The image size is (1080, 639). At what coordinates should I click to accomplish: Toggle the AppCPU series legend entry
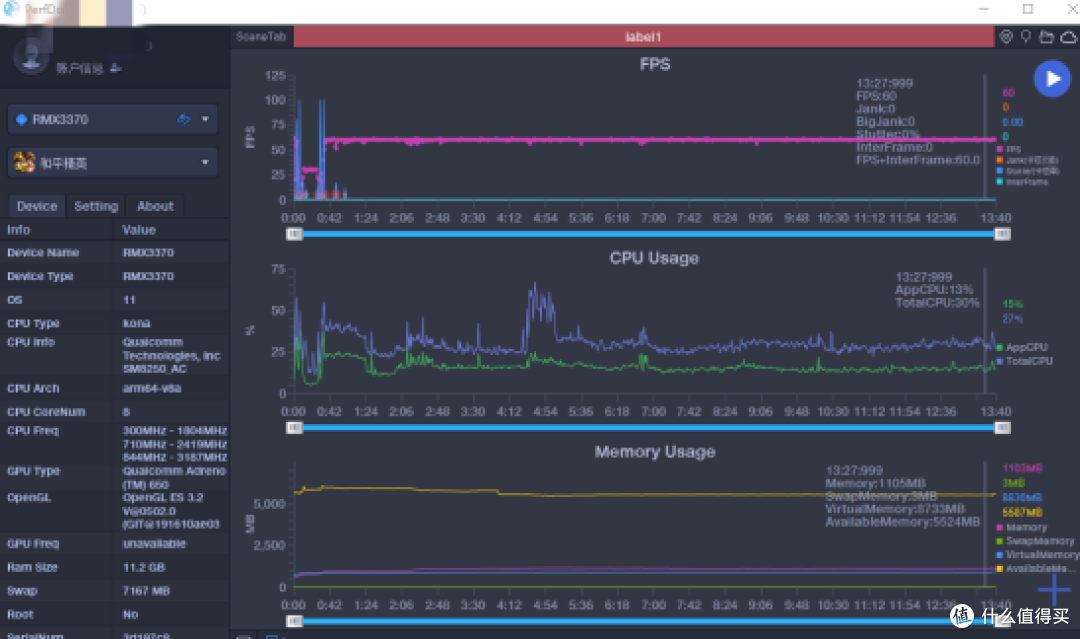click(x=1022, y=347)
